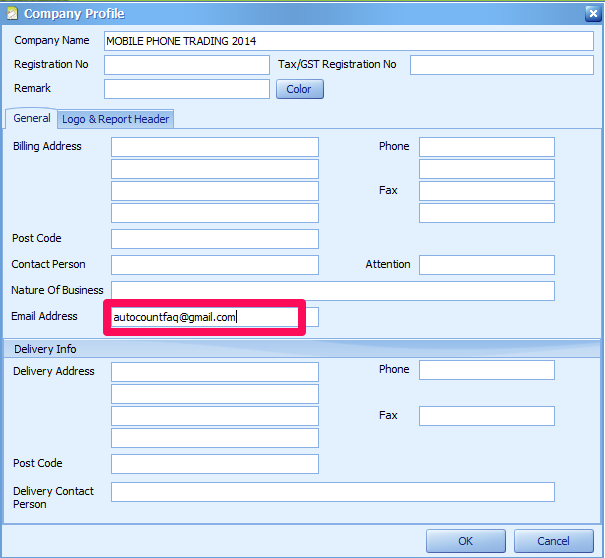
Task: Click the Nature Of Business field
Action: click(x=333, y=291)
